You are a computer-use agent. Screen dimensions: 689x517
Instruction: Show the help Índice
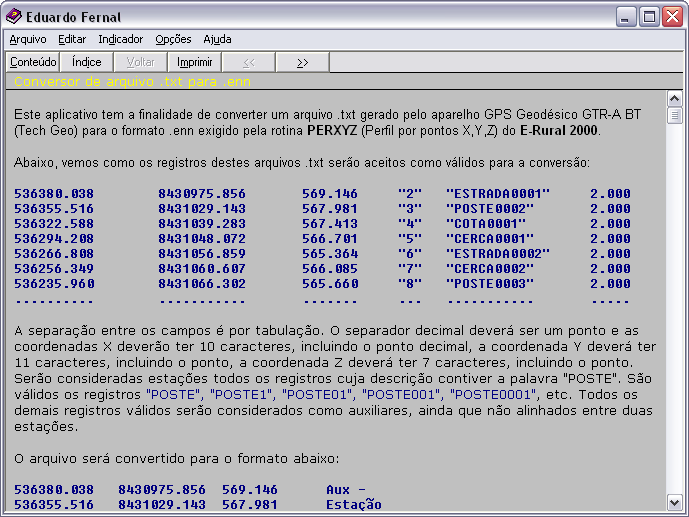(x=87, y=62)
